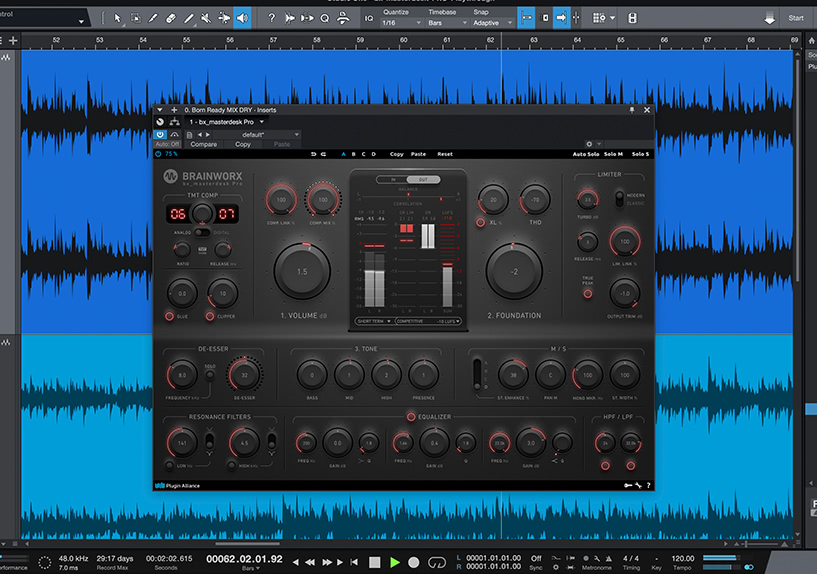Viewport: 817px width, 574px height.
Task: Open plugin routing channel editor icon
Action: (175, 122)
